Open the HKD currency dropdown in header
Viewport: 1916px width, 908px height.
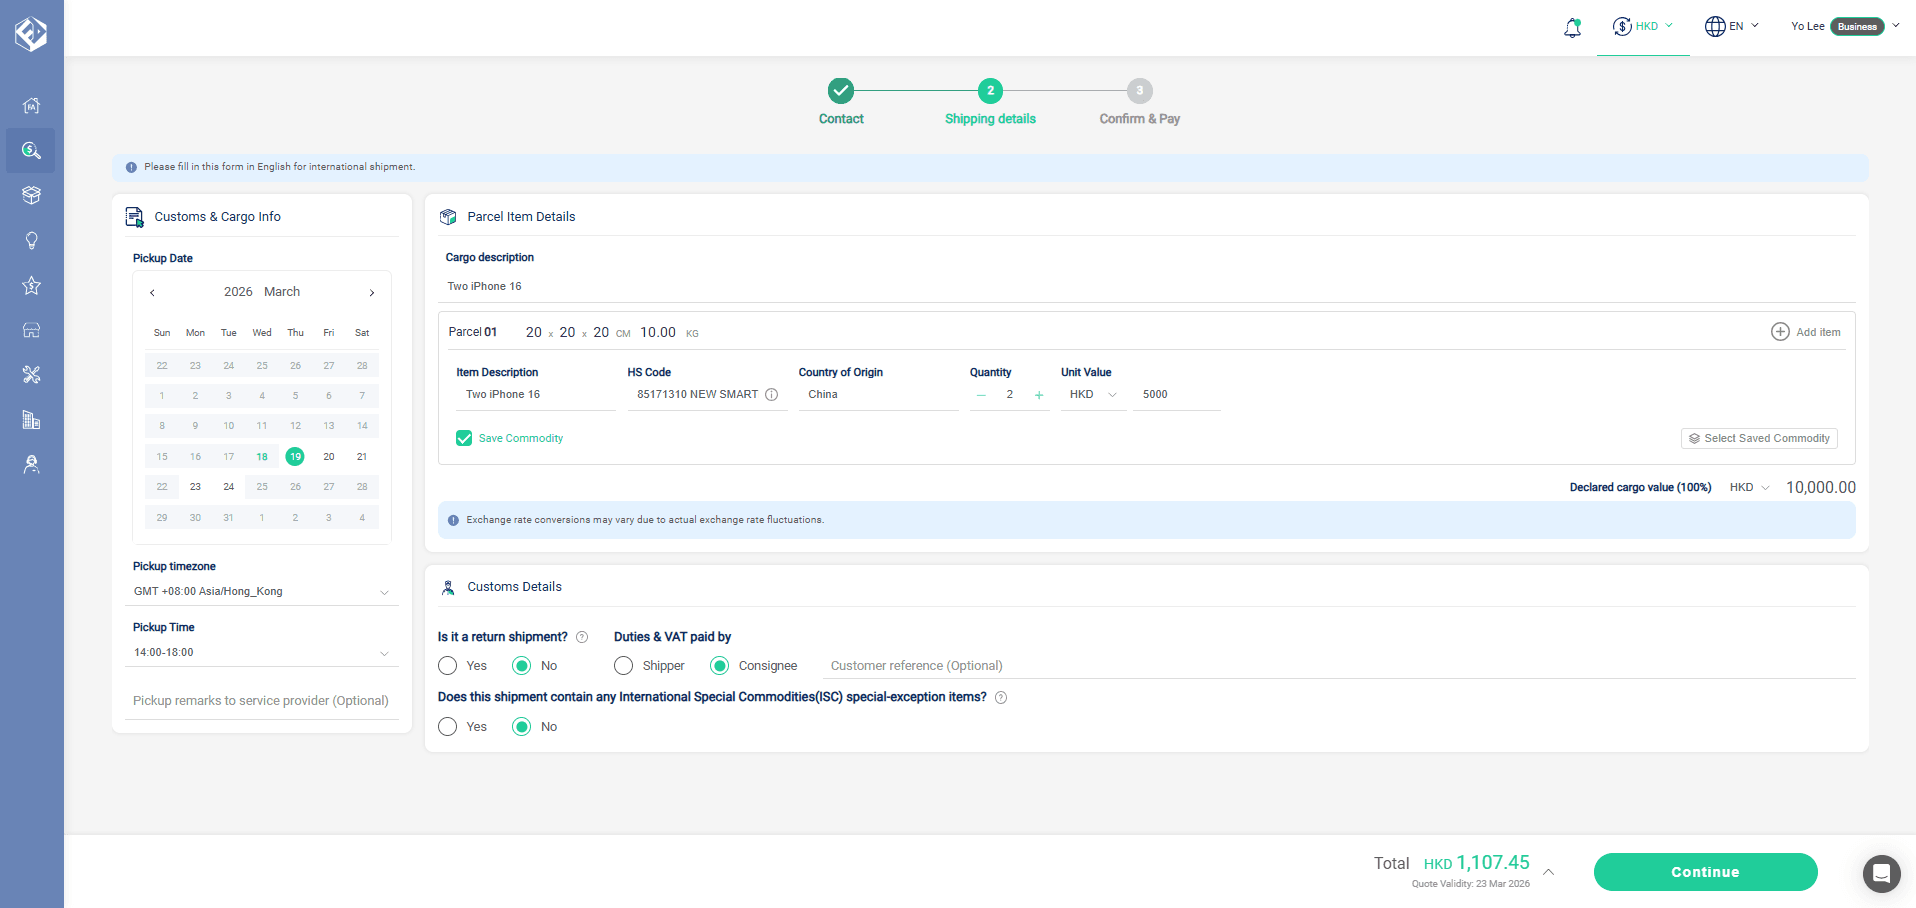coord(1643,27)
